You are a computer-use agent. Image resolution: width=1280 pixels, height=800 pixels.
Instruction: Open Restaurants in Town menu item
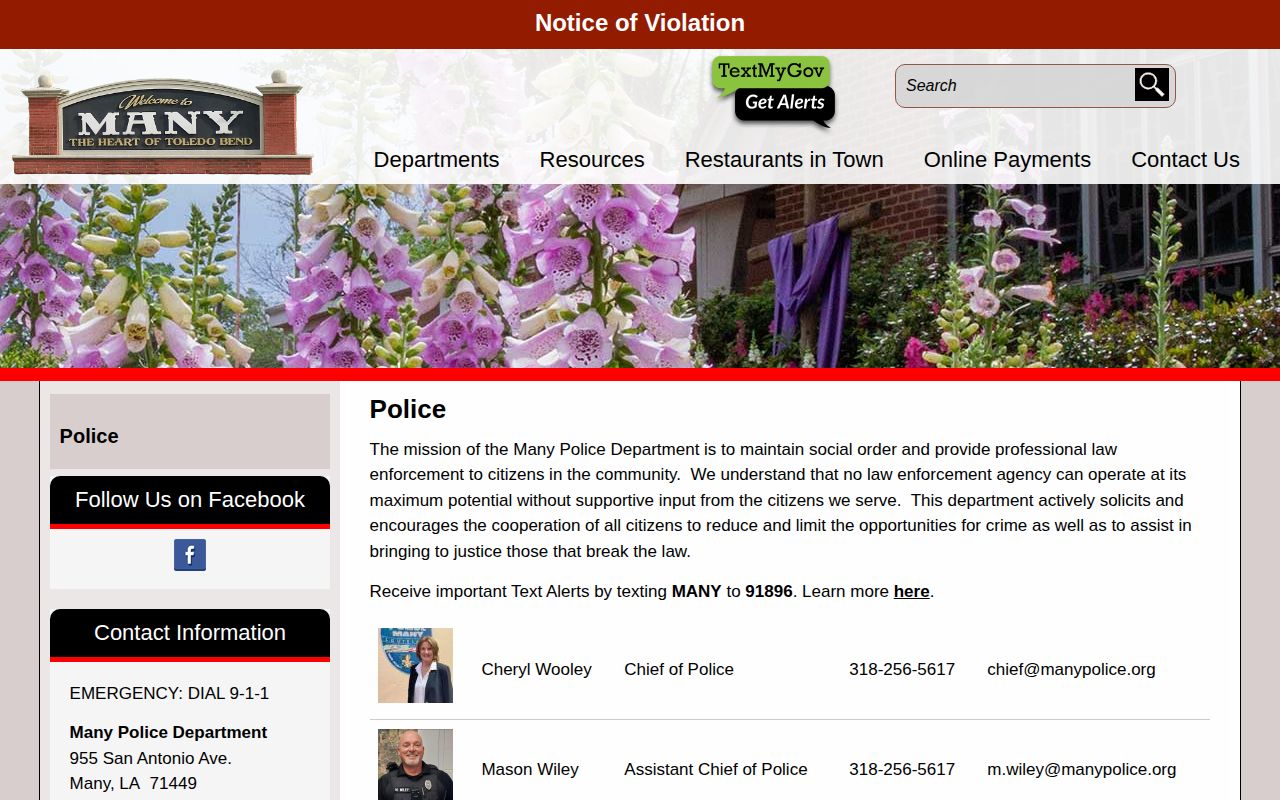point(784,160)
